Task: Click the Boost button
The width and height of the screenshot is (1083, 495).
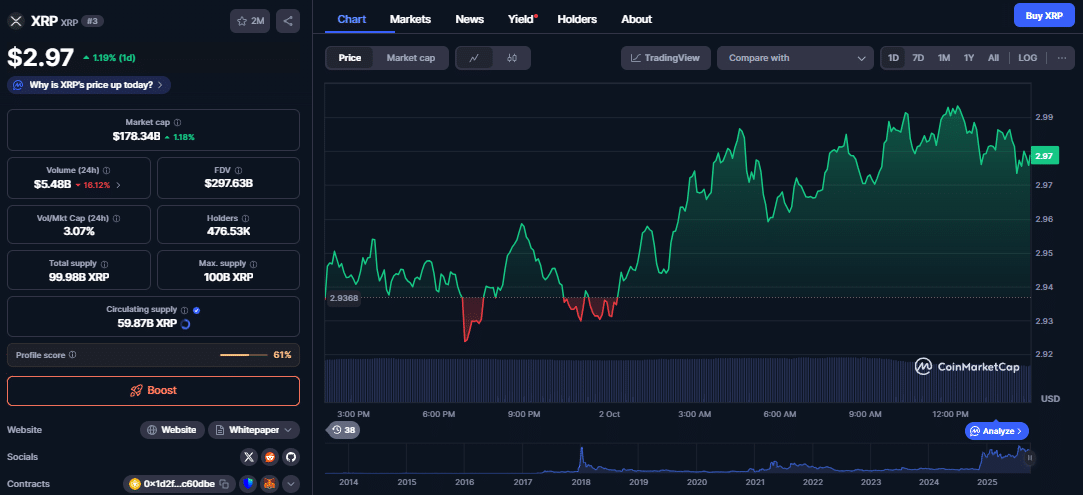Action: tap(153, 391)
